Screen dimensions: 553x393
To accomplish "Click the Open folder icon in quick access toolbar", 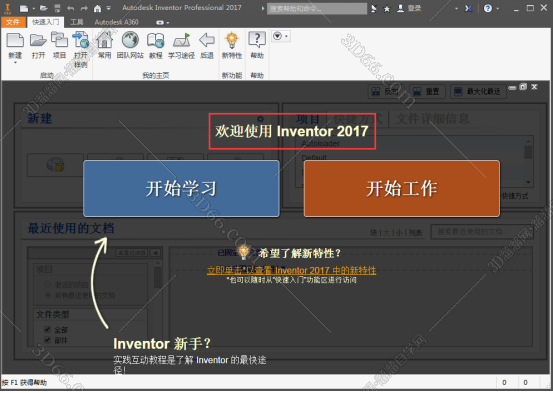I will (x=44, y=8).
